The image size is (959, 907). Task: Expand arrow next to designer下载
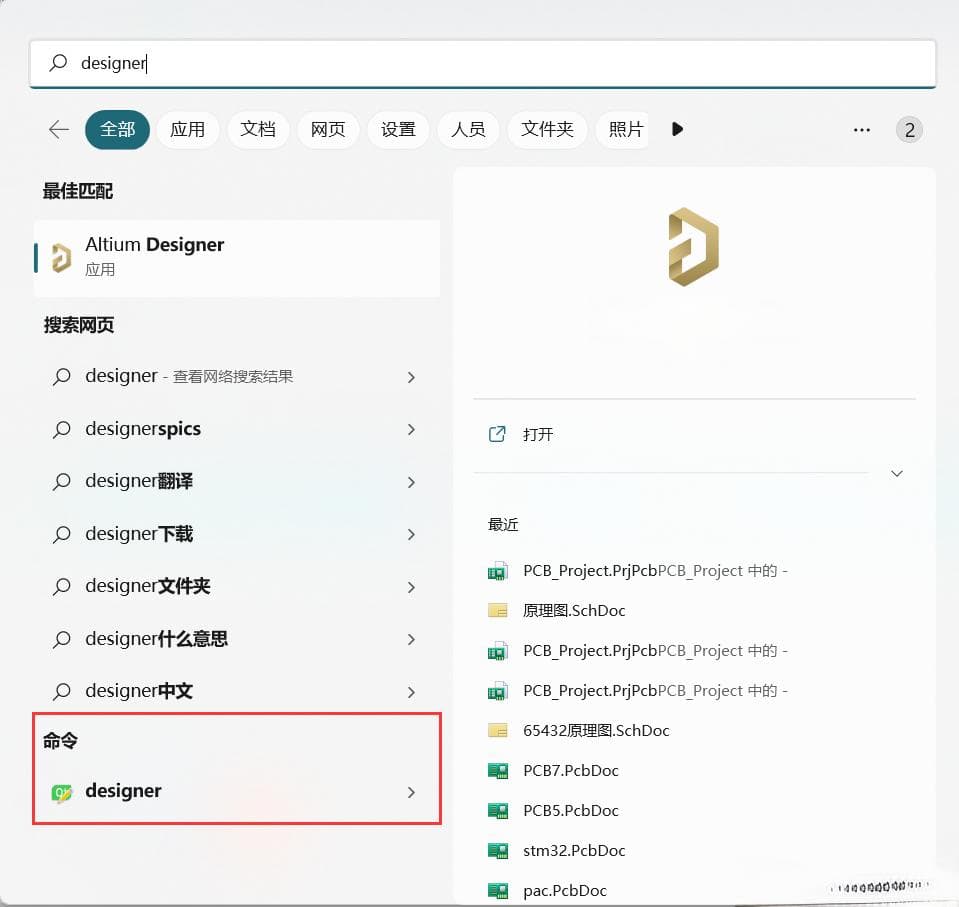pyautogui.click(x=412, y=535)
